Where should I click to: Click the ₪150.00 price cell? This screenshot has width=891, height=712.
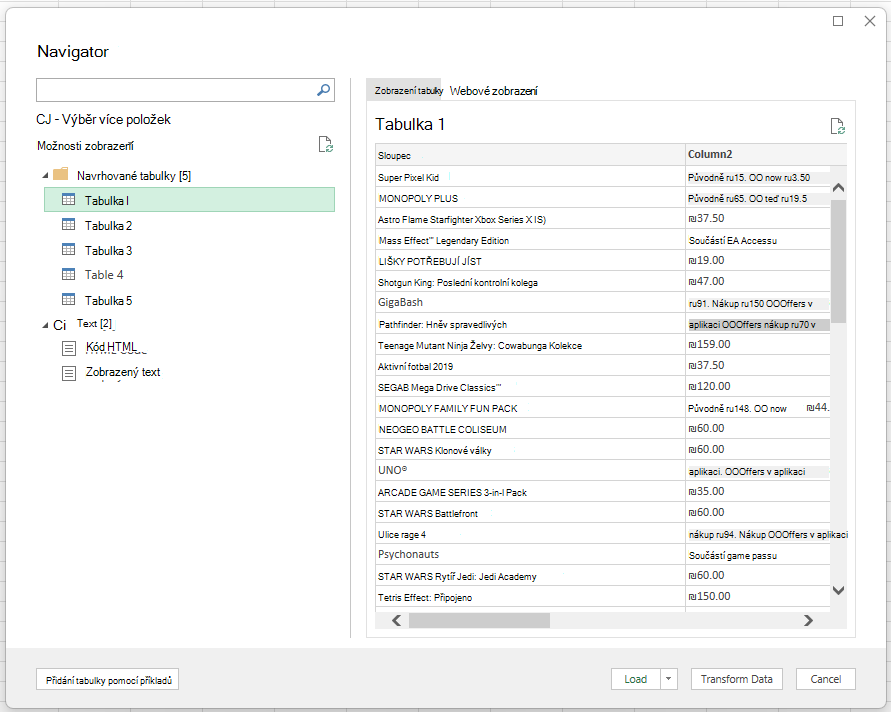pyautogui.click(x=758, y=597)
